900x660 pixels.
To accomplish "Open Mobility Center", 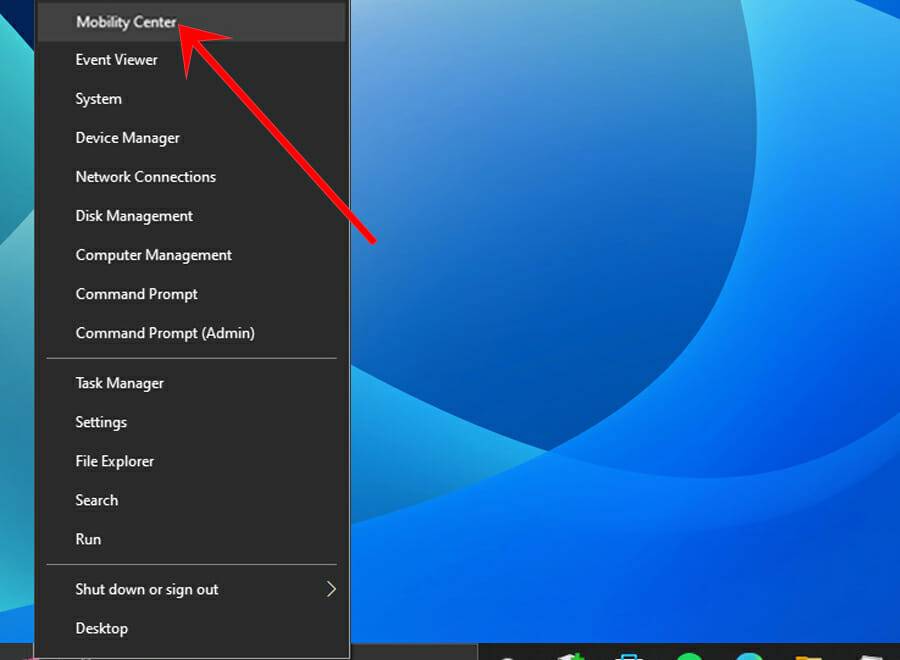I will pos(126,22).
